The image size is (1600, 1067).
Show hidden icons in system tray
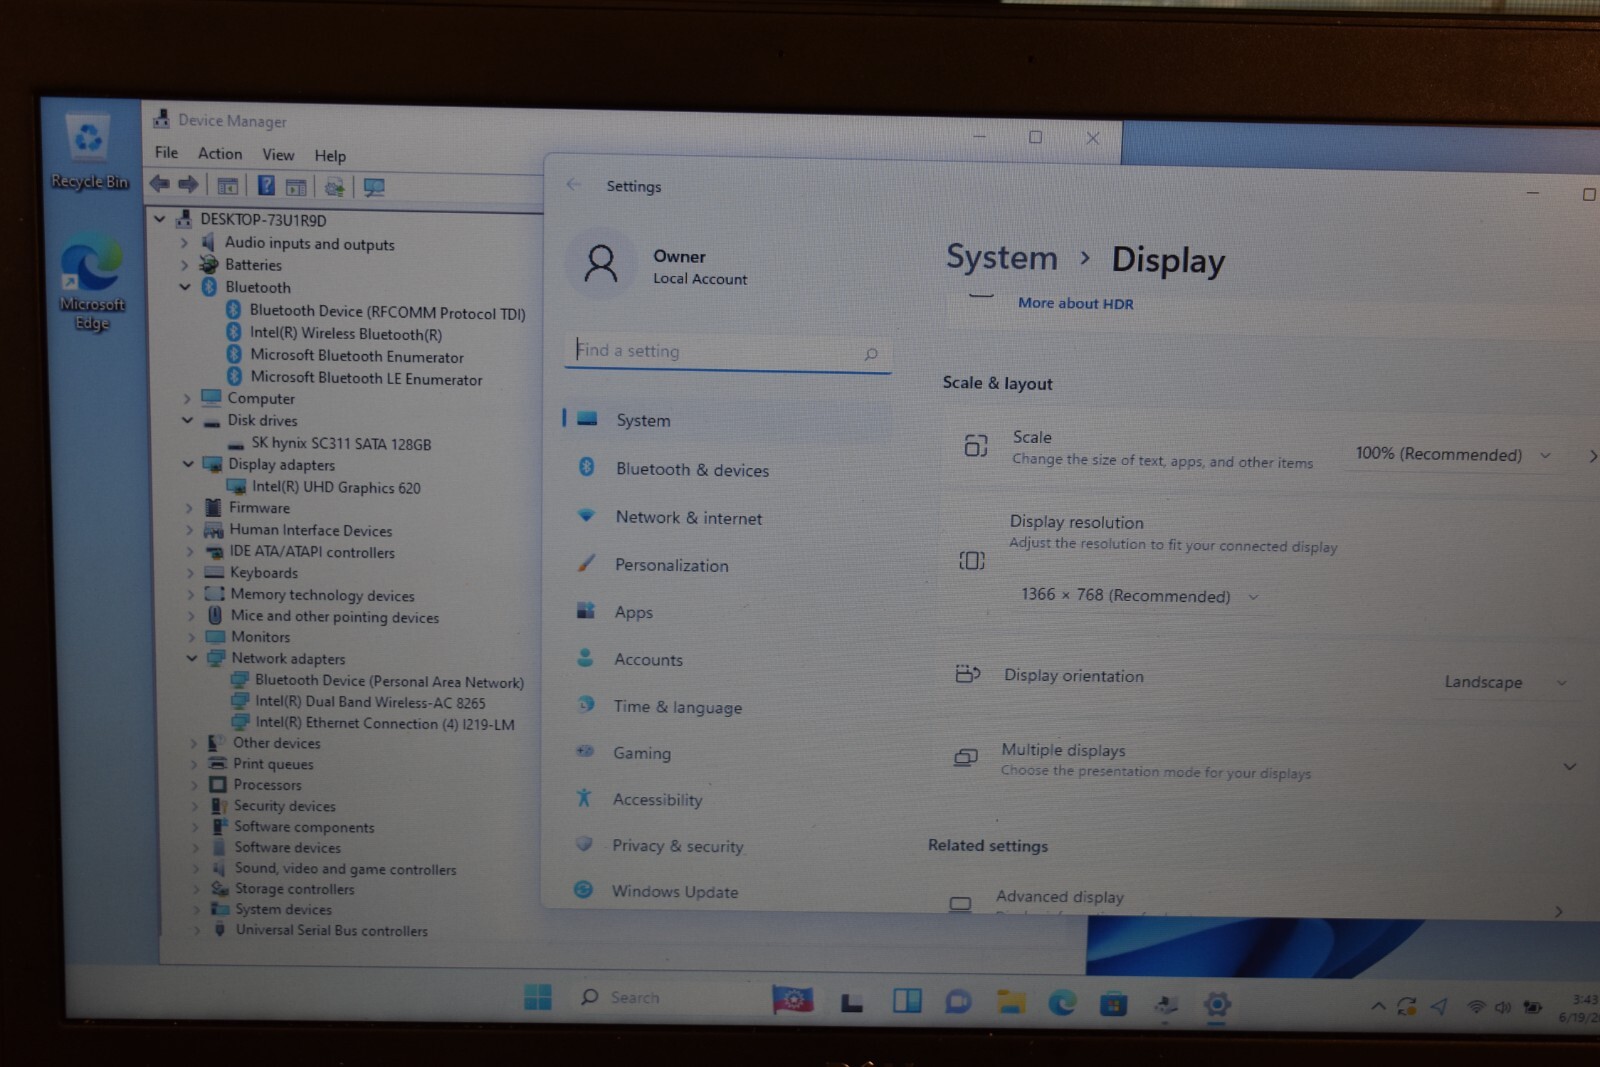pyautogui.click(x=1378, y=1006)
